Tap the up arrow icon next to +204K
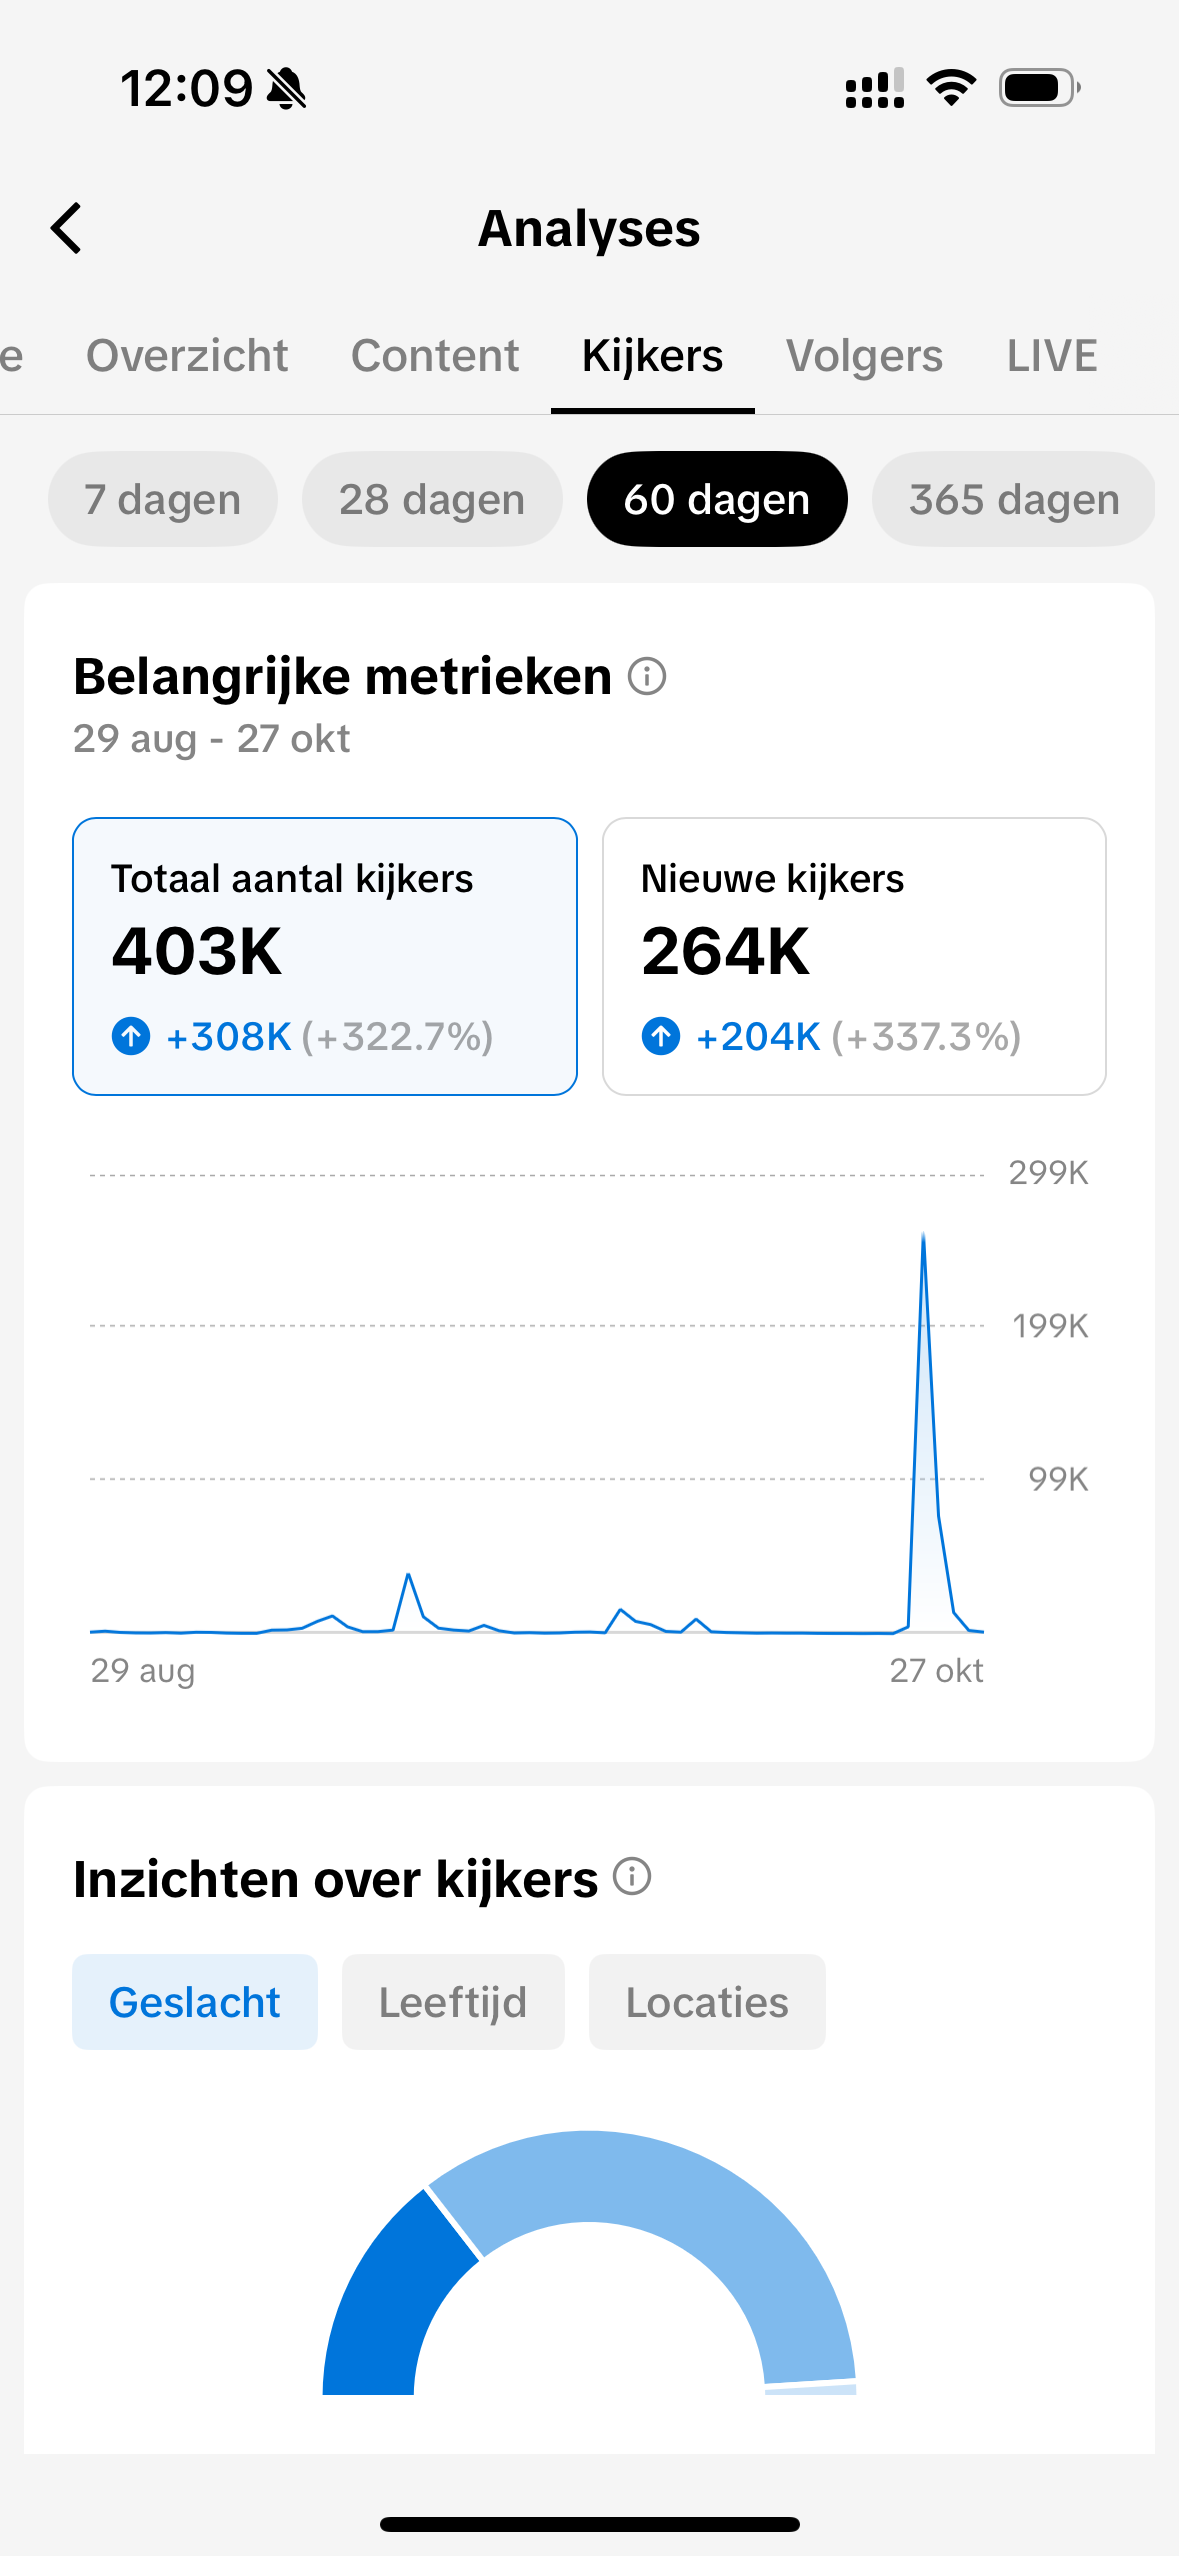This screenshot has width=1179, height=2556. (x=661, y=1036)
